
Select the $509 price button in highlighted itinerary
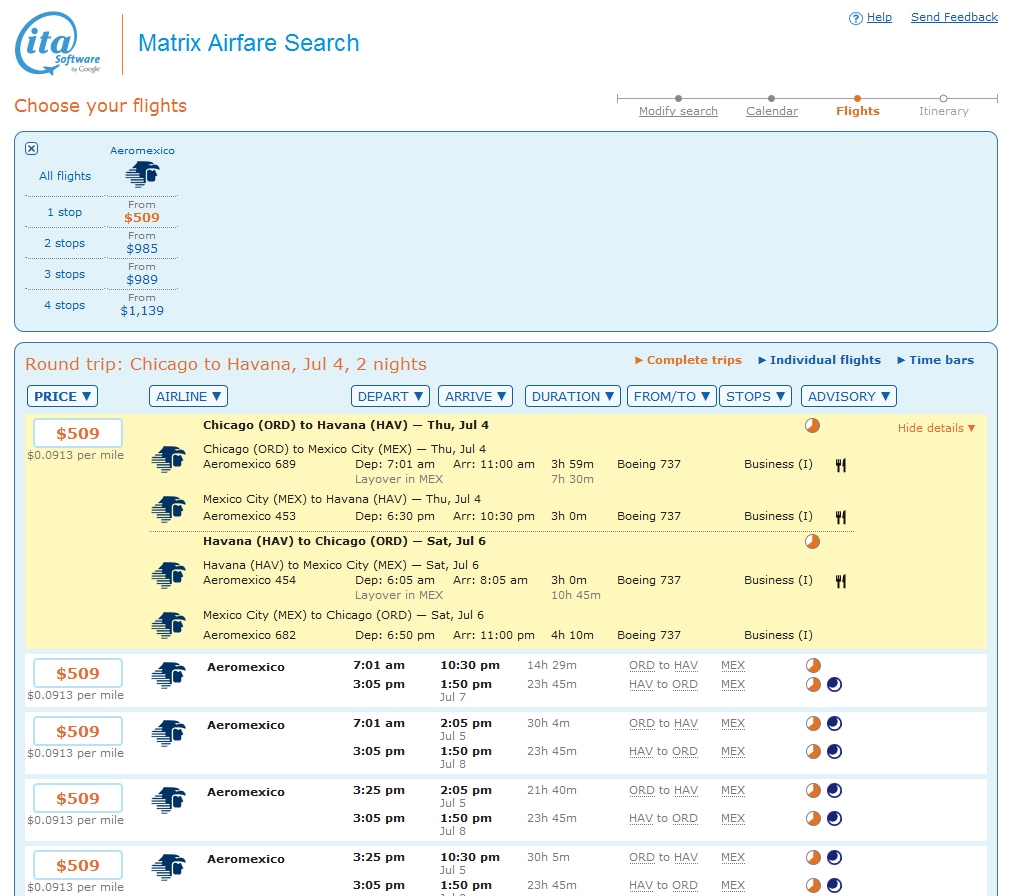[78, 433]
